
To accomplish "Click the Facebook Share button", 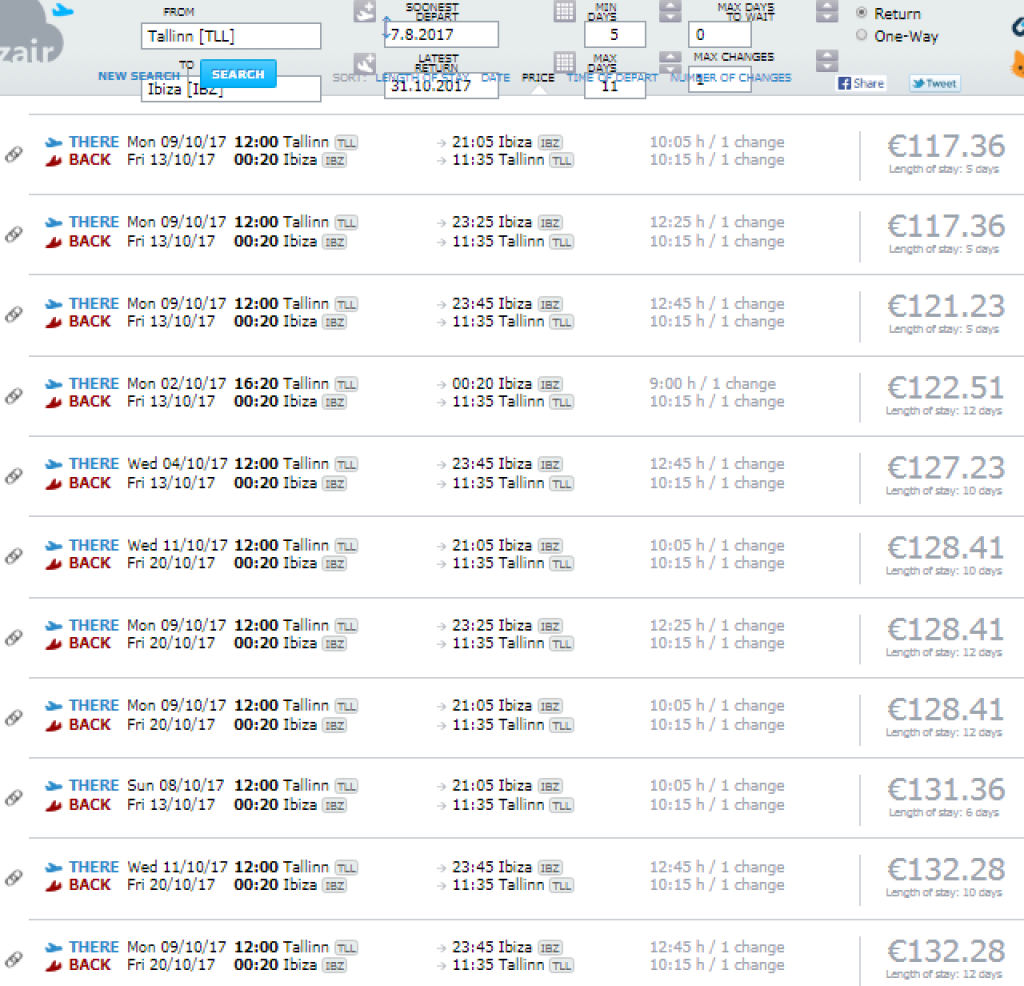I will click(860, 84).
